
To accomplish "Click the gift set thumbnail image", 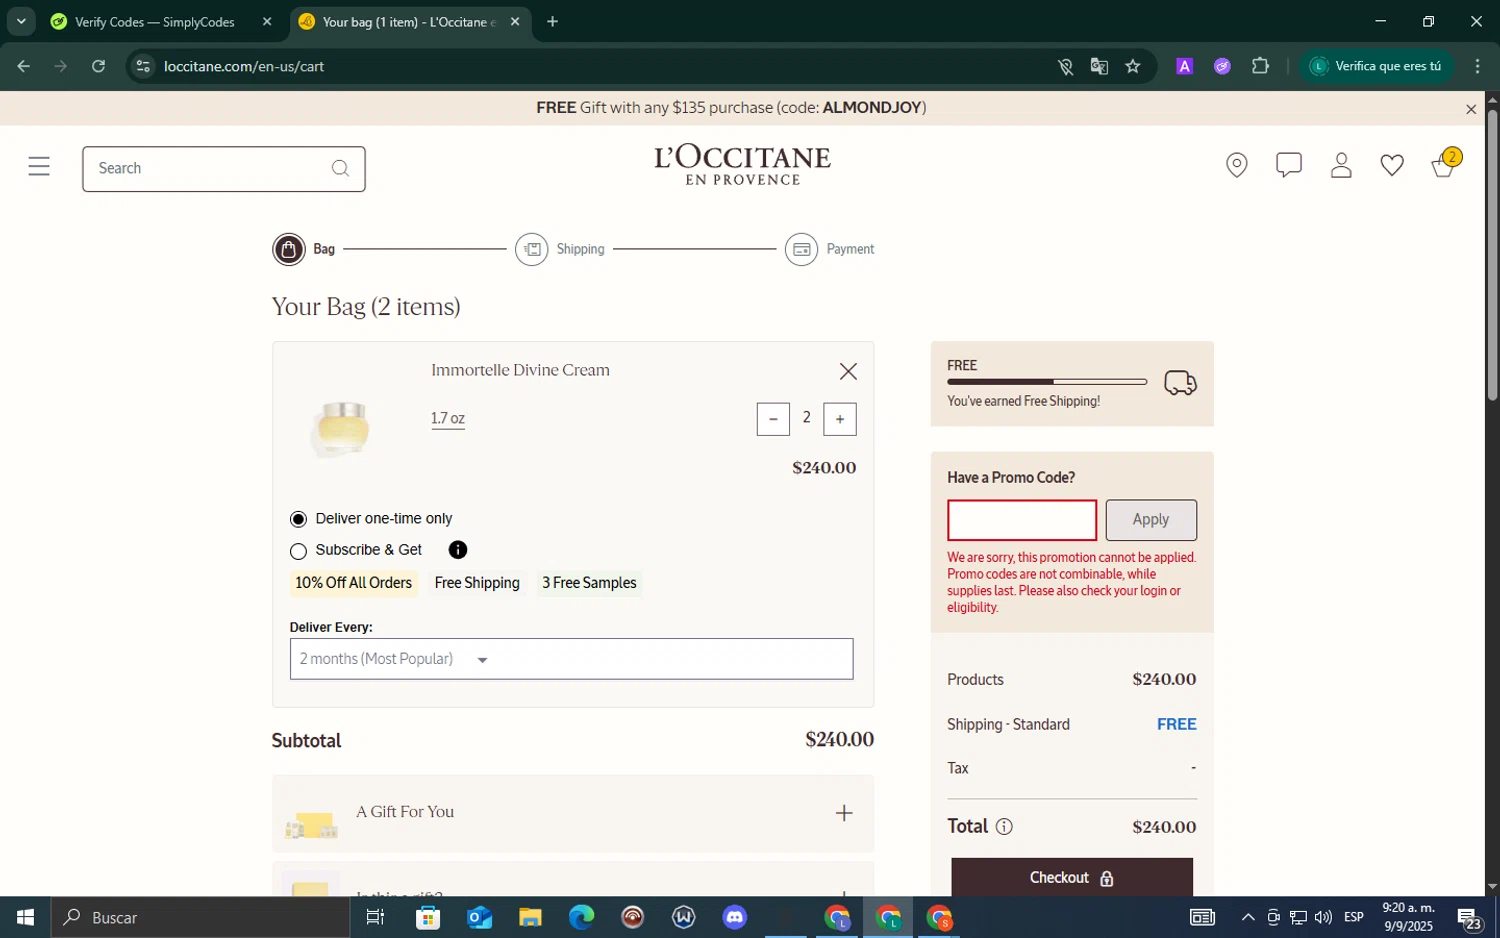I will 311,825.
